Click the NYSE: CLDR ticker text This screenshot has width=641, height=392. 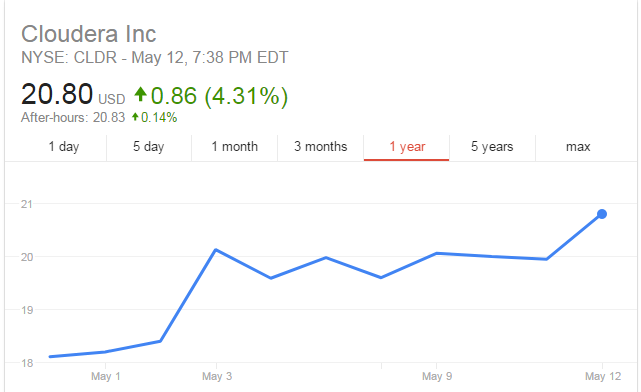click(69, 58)
